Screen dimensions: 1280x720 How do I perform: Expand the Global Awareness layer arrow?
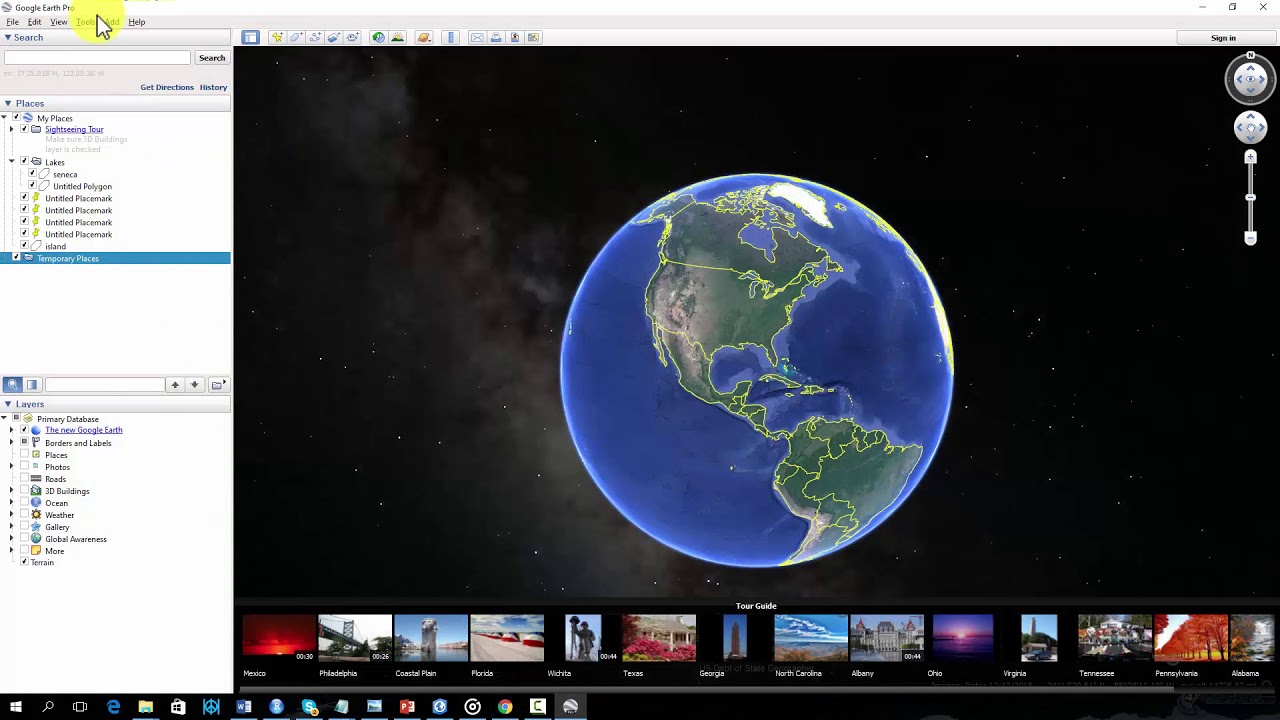11,539
